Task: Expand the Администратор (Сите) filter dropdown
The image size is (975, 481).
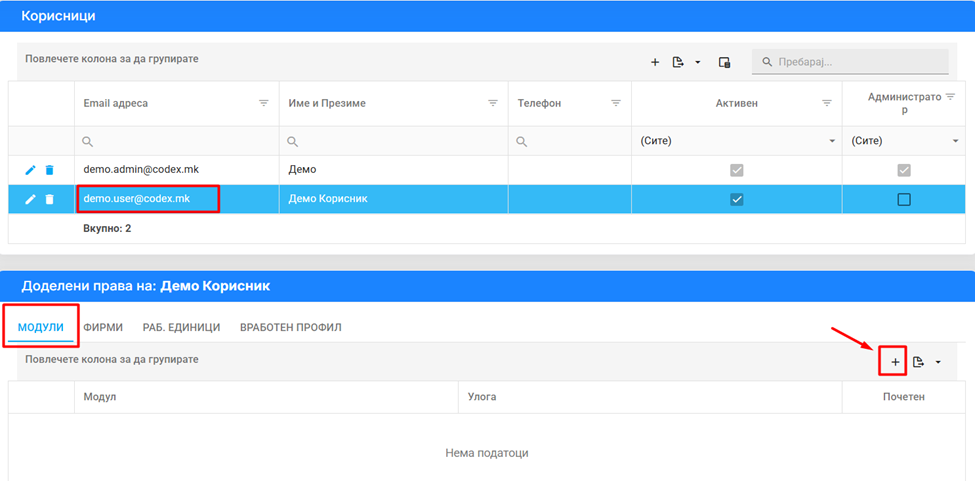Action: [955, 142]
